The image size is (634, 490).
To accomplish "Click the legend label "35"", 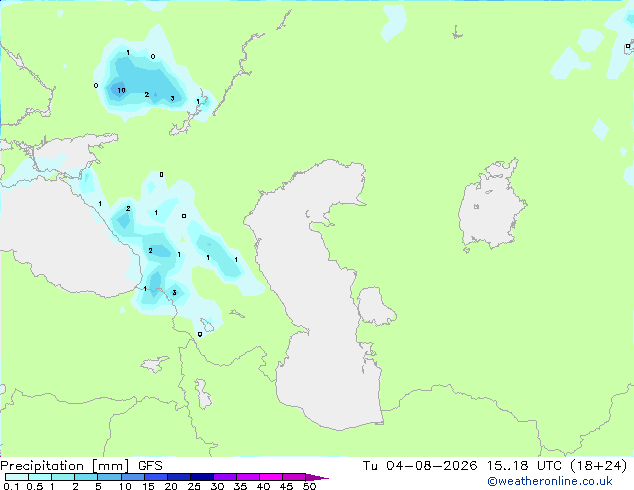I will pyautogui.click(x=240, y=486).
